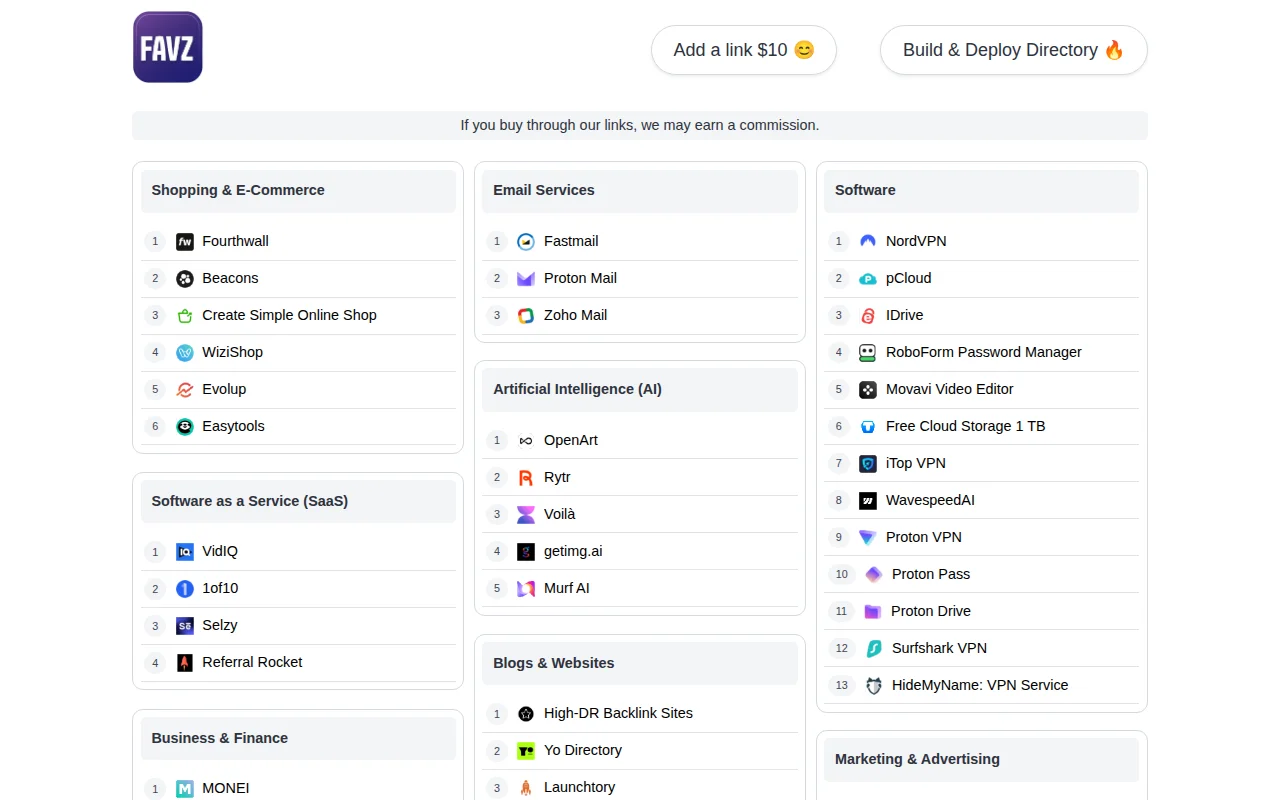Click Marketing & Advertising heading
Image resolution: width=1280 pixels, height=800 pixels.
(917, 759)
